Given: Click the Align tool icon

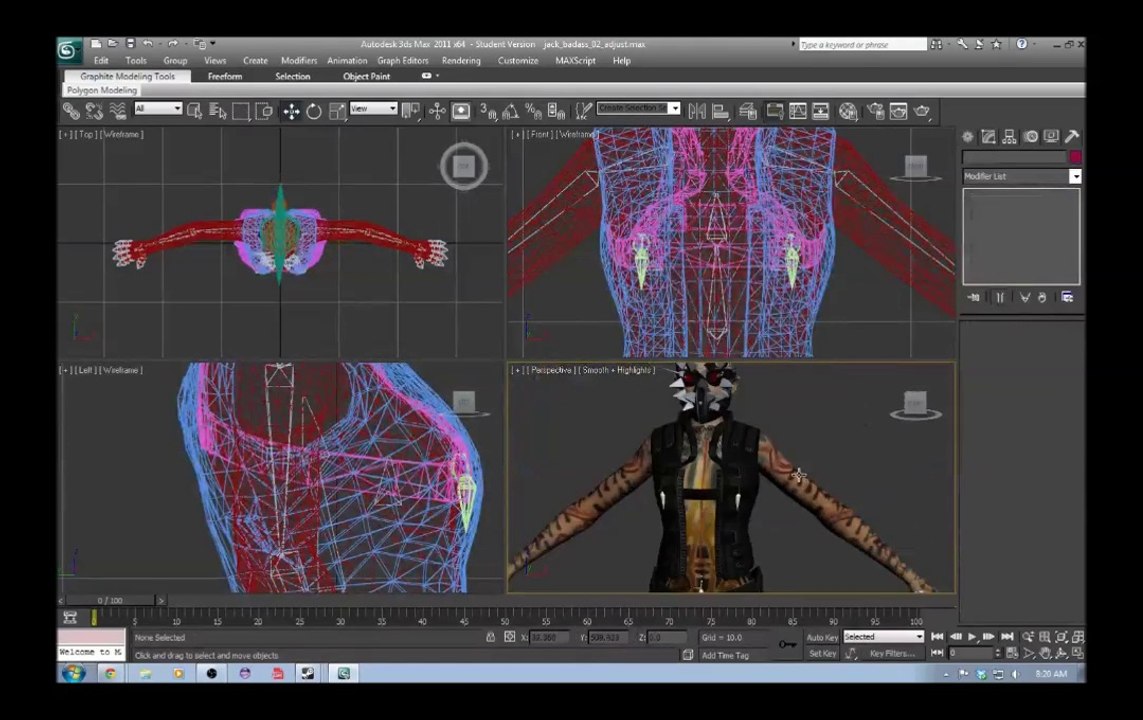Looking at the screenshot, I should click(x=721, y=111).
